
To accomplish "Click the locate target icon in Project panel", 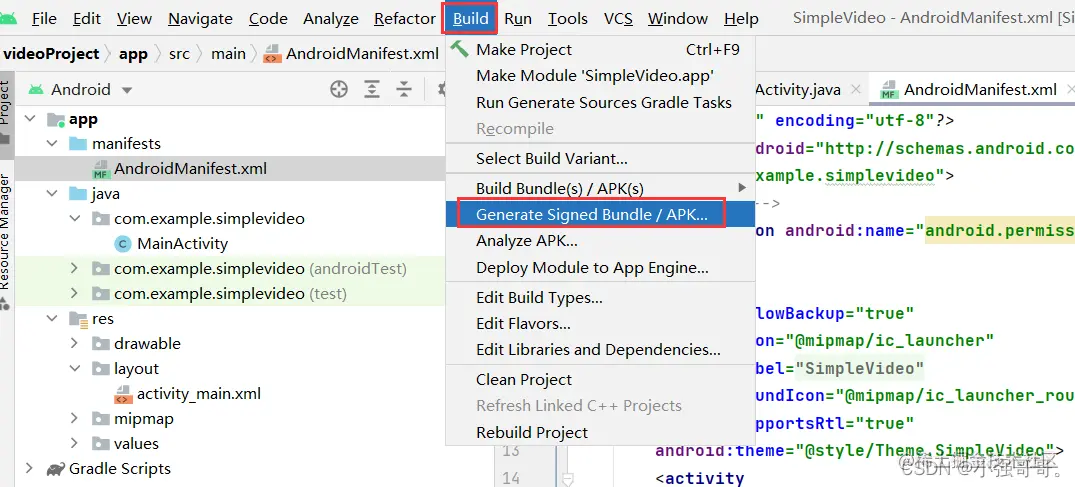I will [339, 89].
